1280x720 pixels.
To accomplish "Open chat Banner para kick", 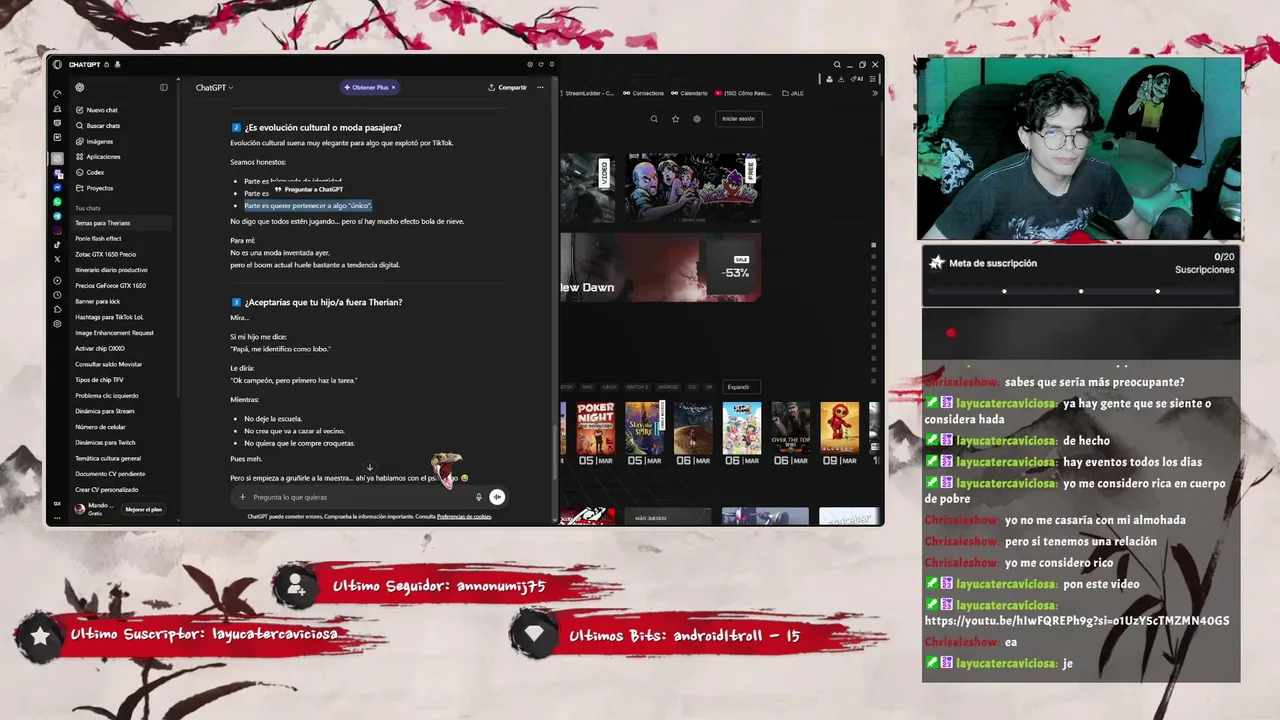I will (x=97, y=301).
